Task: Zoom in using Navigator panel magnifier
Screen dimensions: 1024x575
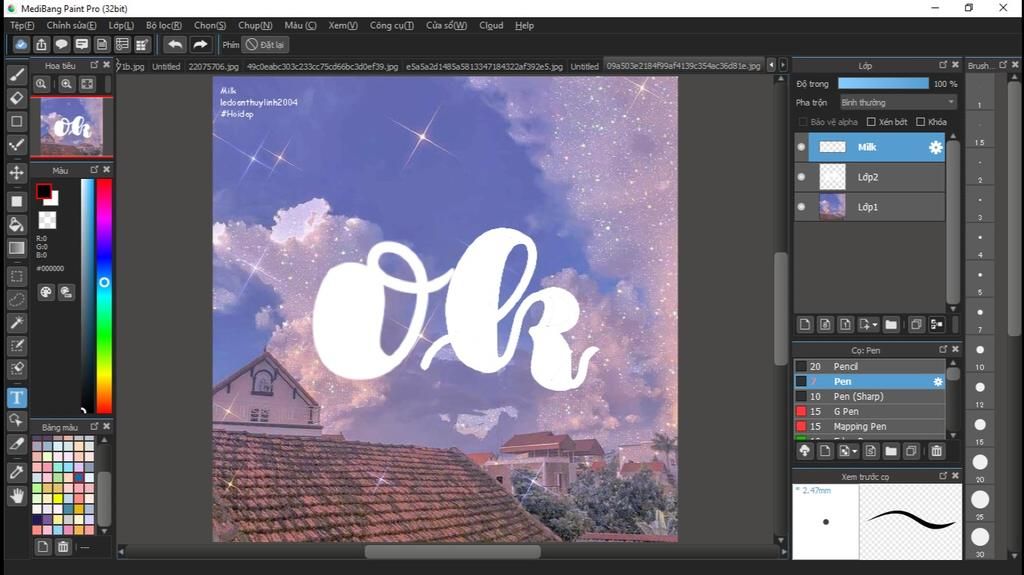Action: pyautogui.click(x=67, y=84)
